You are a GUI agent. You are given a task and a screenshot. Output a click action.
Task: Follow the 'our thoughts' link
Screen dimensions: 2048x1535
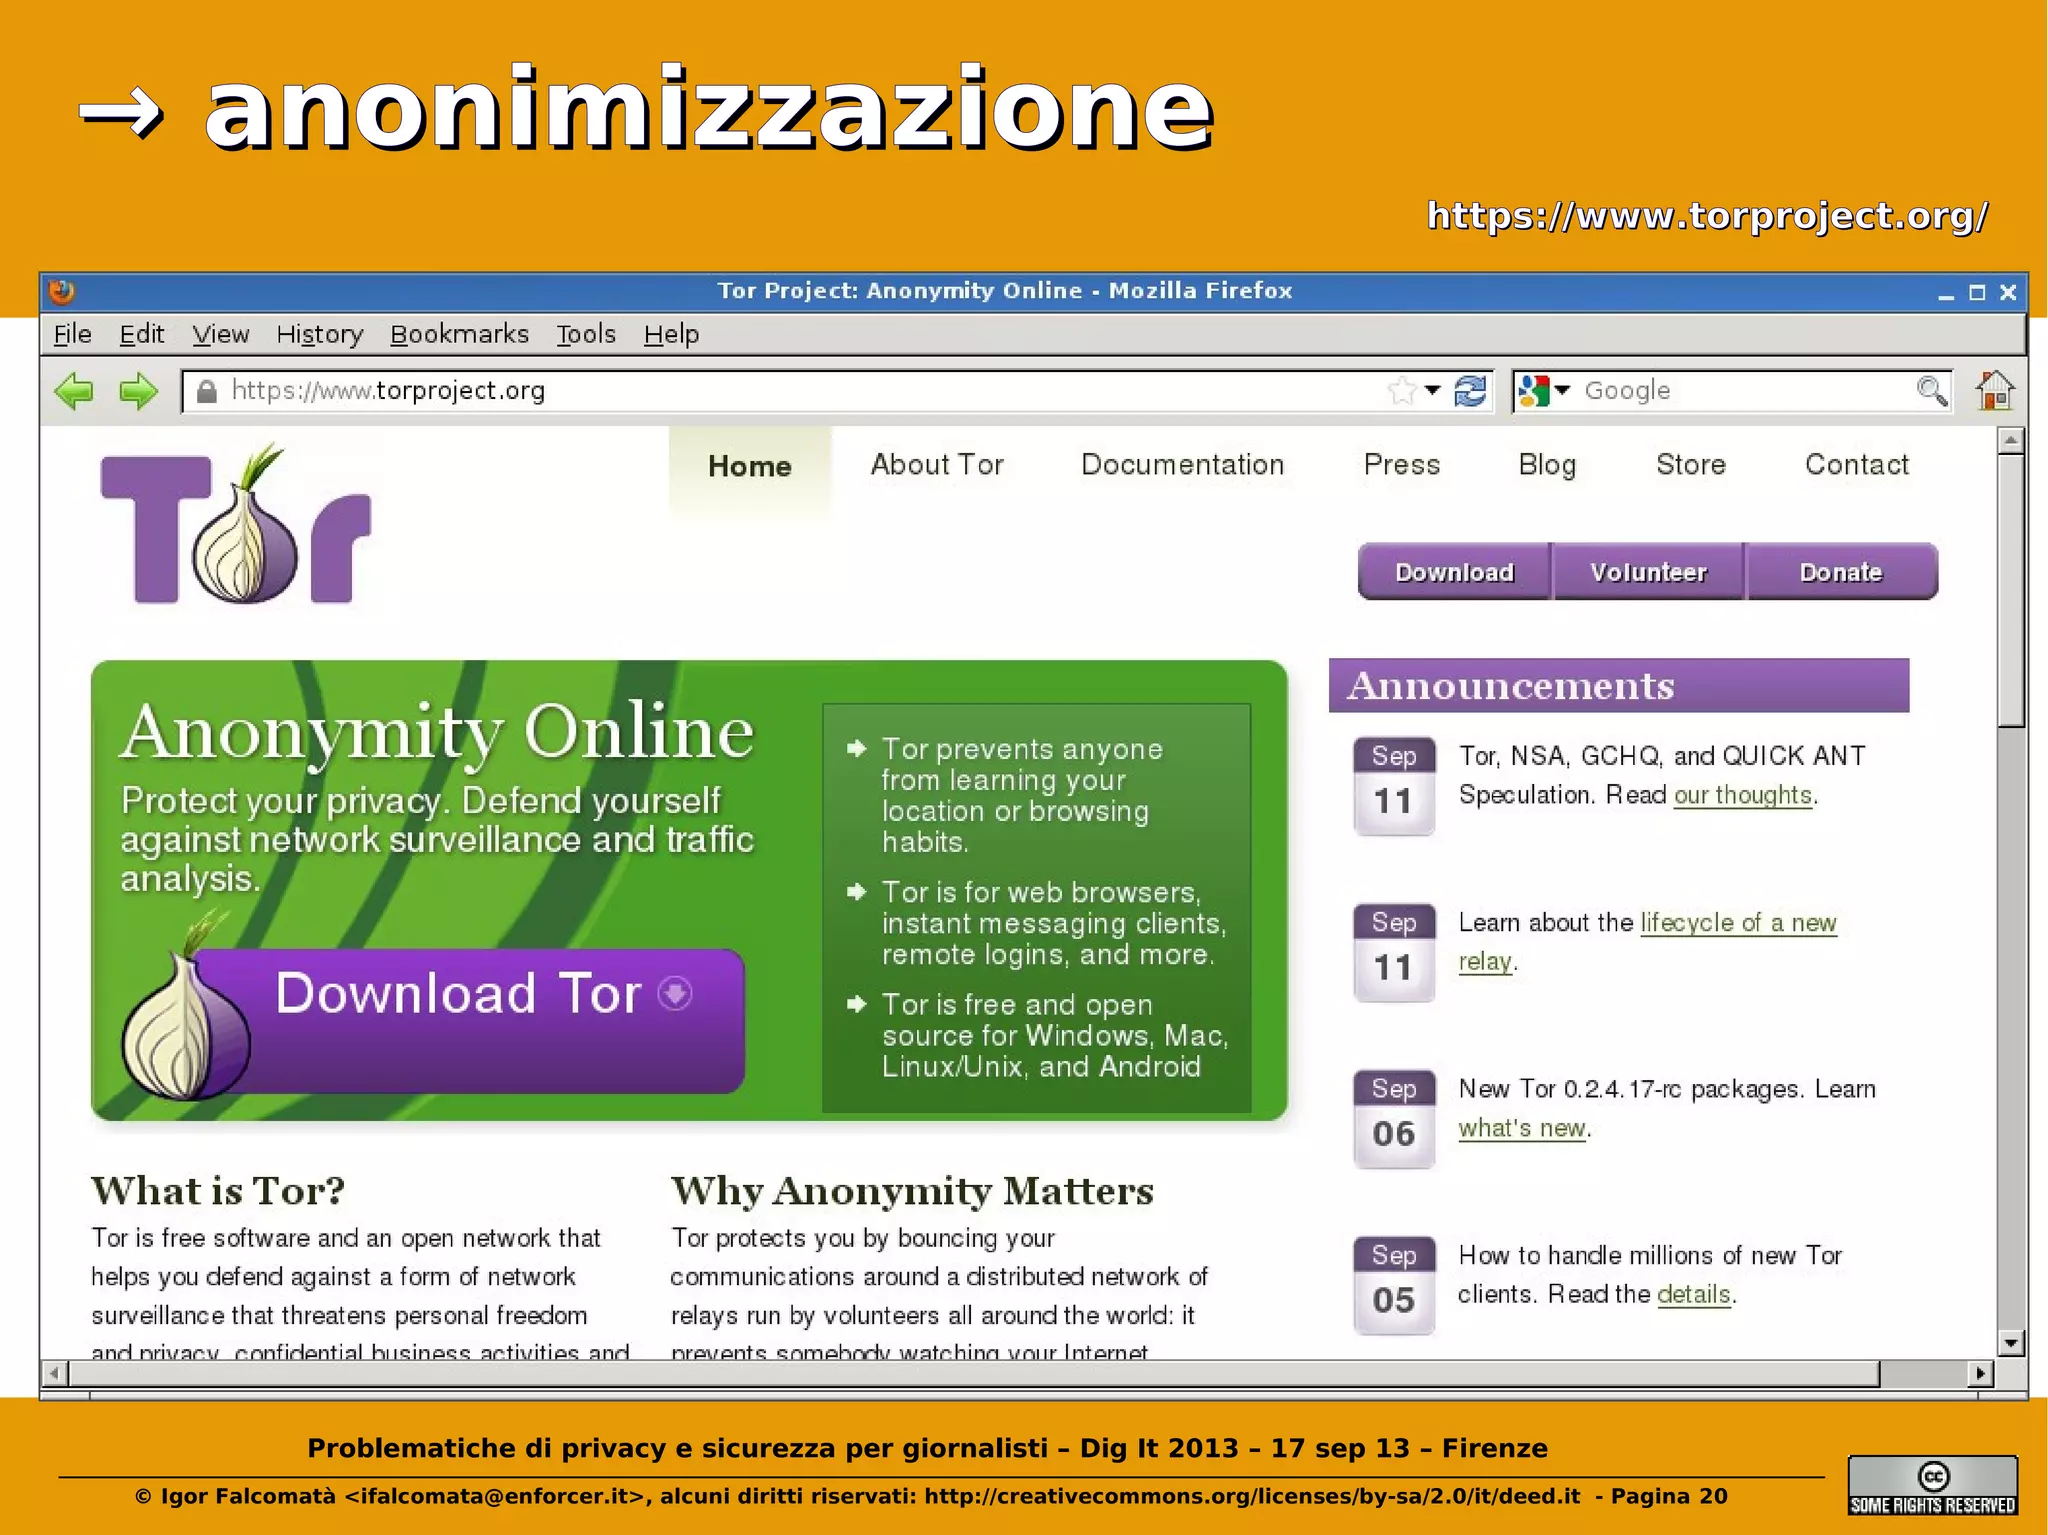pos(1743,795)
